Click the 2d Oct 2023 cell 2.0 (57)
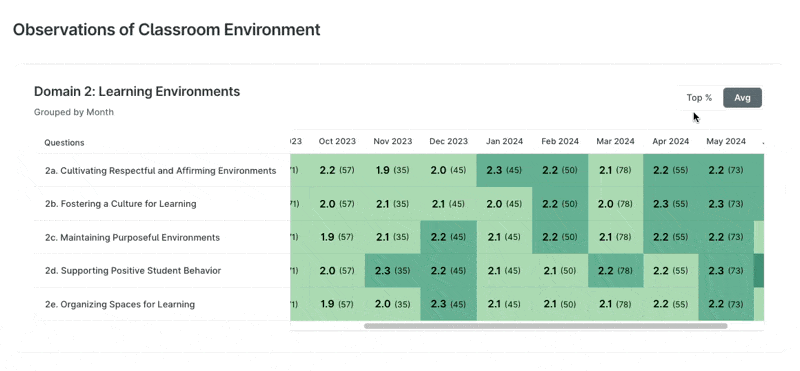The width and height of the screenshot is (800, 371). click(x=337, y=270)
